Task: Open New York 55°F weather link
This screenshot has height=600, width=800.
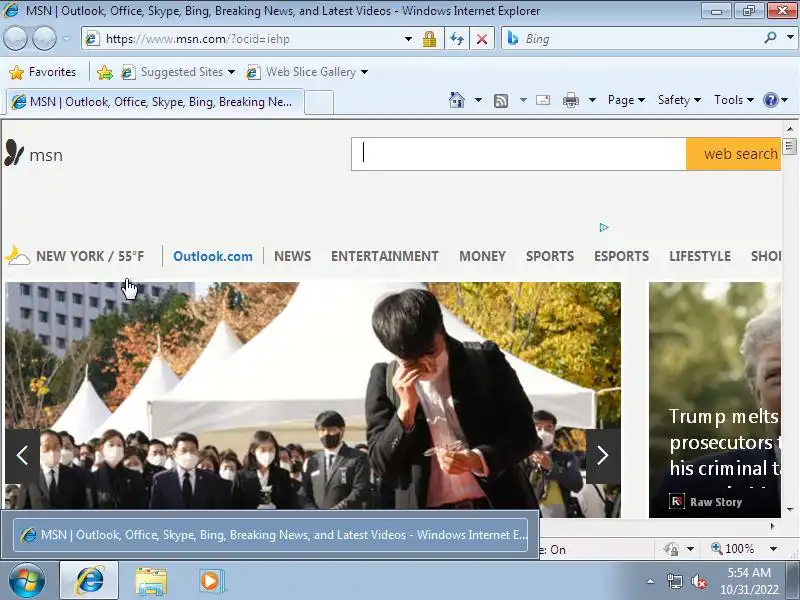Action: click(90, 256)
